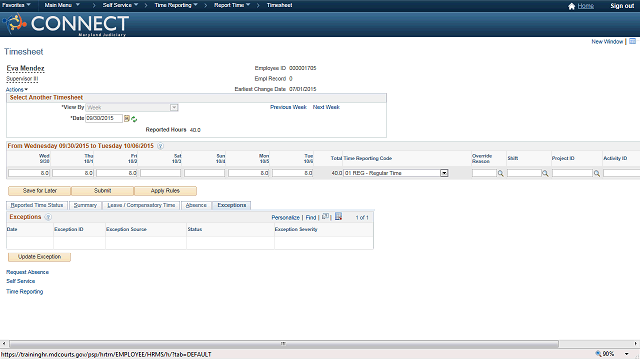The width and height of the screenshot is (640, 360).
Task: Click the Personalize link
Action: pyautogui.click(x=285, y=218)
